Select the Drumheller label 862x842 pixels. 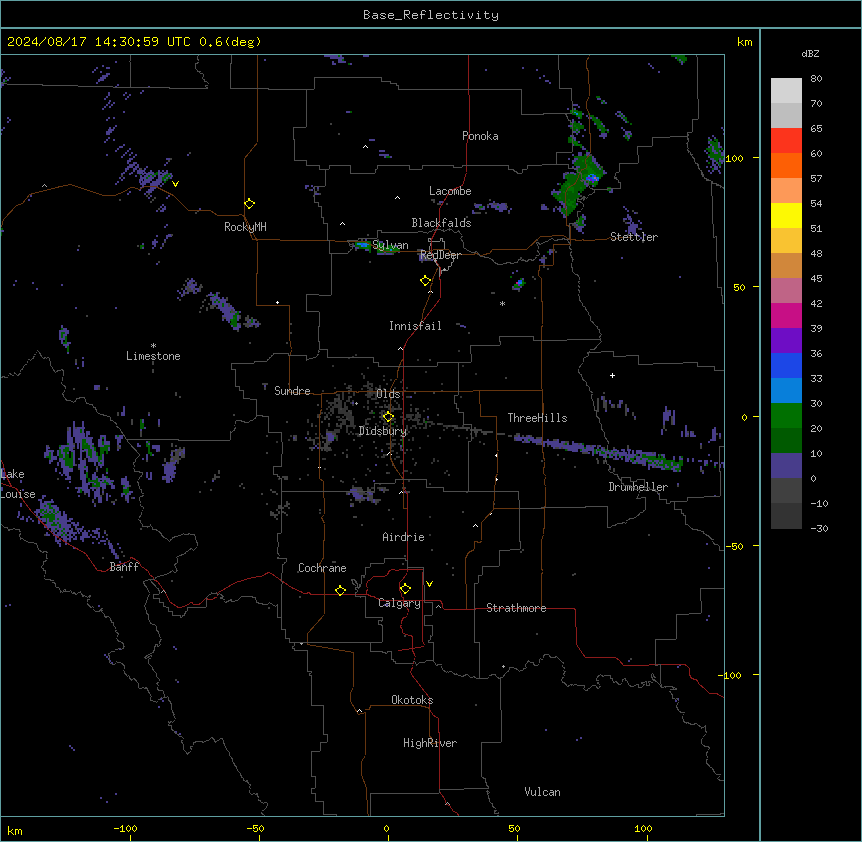point(638,487)
